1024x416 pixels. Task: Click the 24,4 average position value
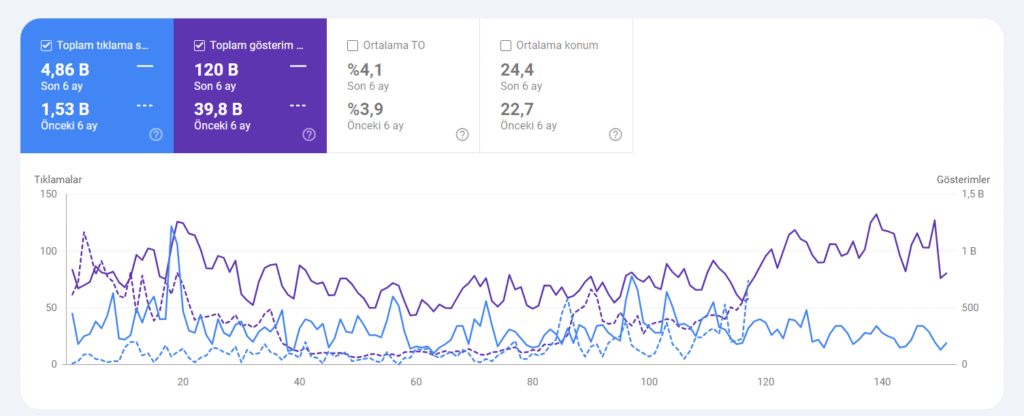coord(516,70)
